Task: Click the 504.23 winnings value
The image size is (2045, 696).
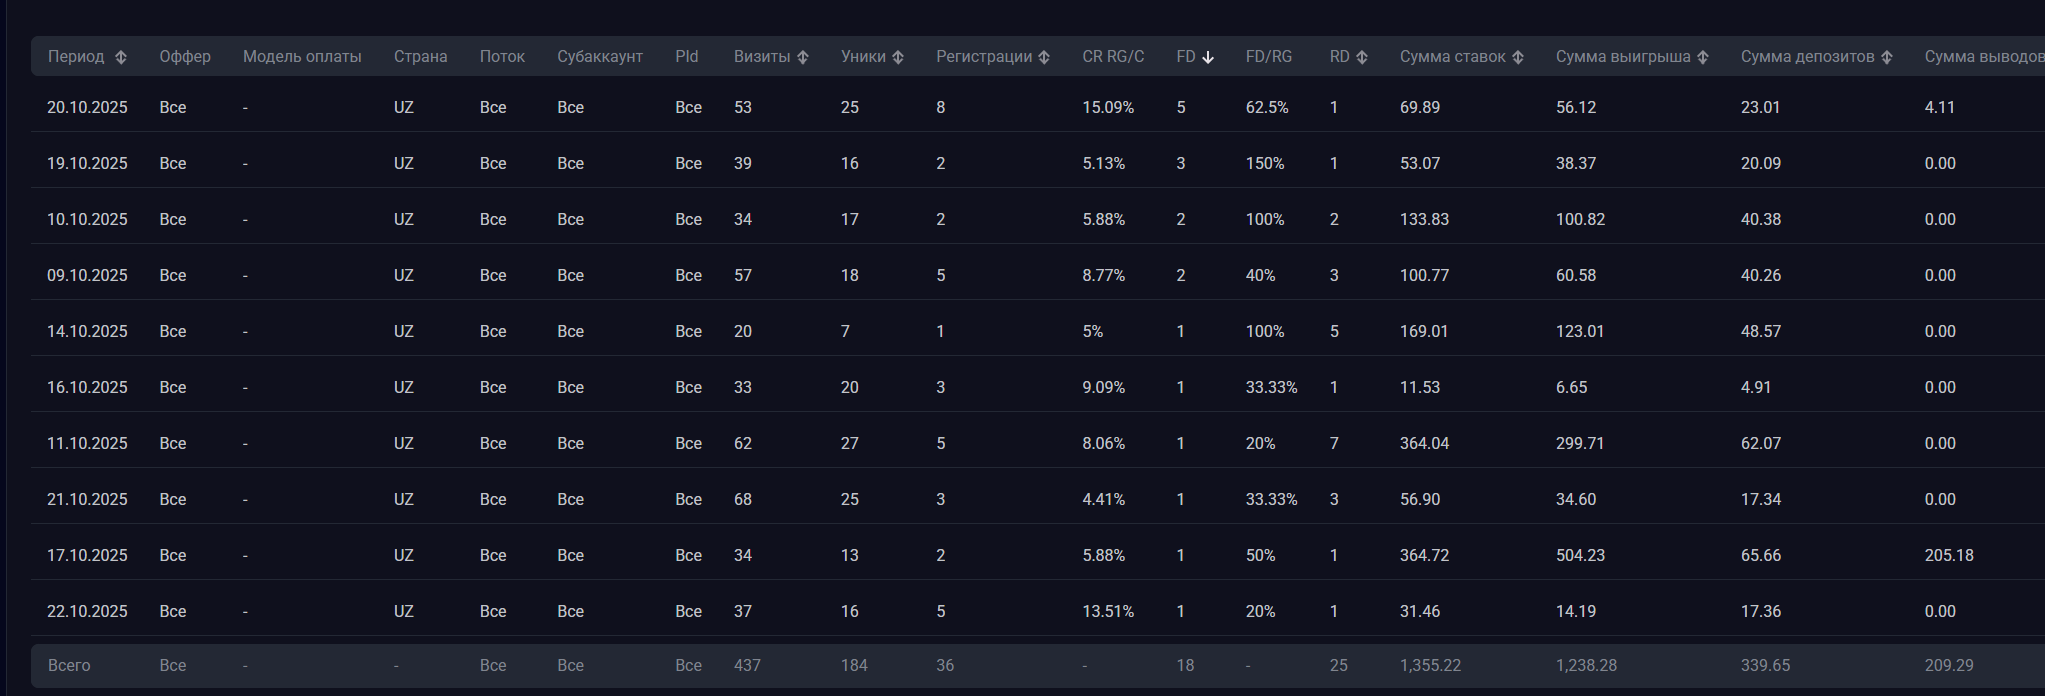Action: click(1580, 555)
